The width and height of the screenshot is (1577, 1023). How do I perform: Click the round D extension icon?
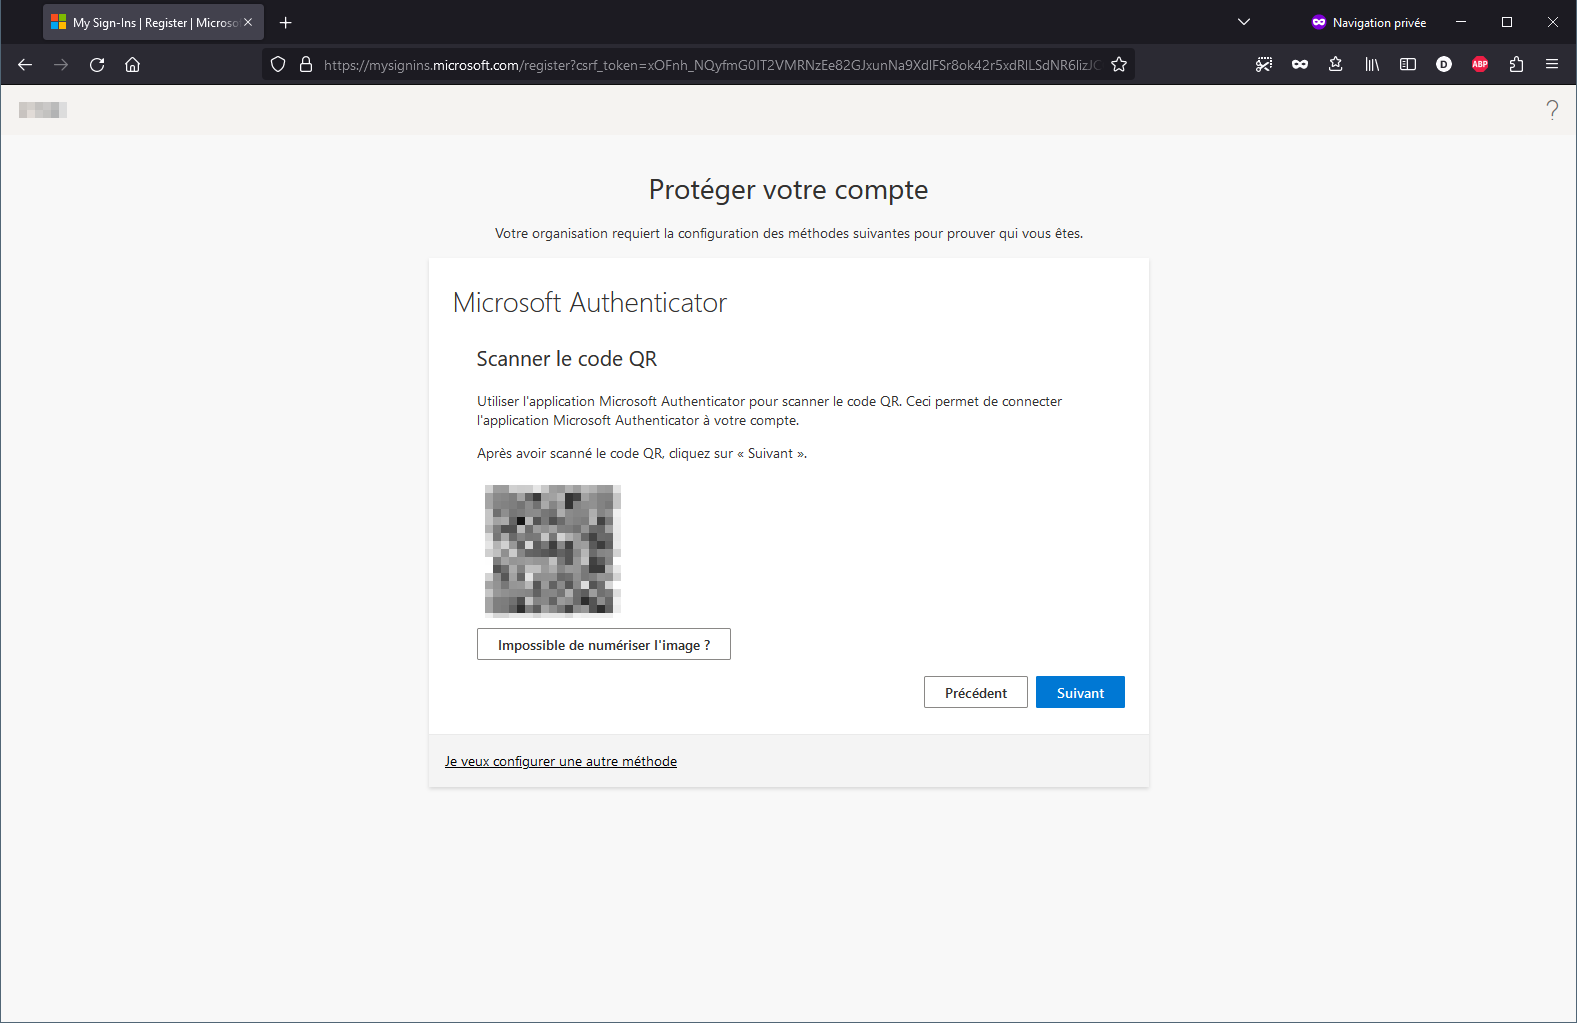tap(1444, 65)
